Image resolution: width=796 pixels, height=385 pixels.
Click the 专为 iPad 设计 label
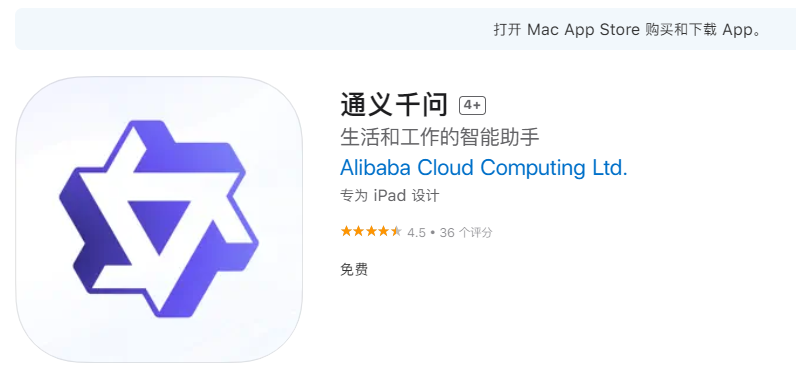pos(390,196)
